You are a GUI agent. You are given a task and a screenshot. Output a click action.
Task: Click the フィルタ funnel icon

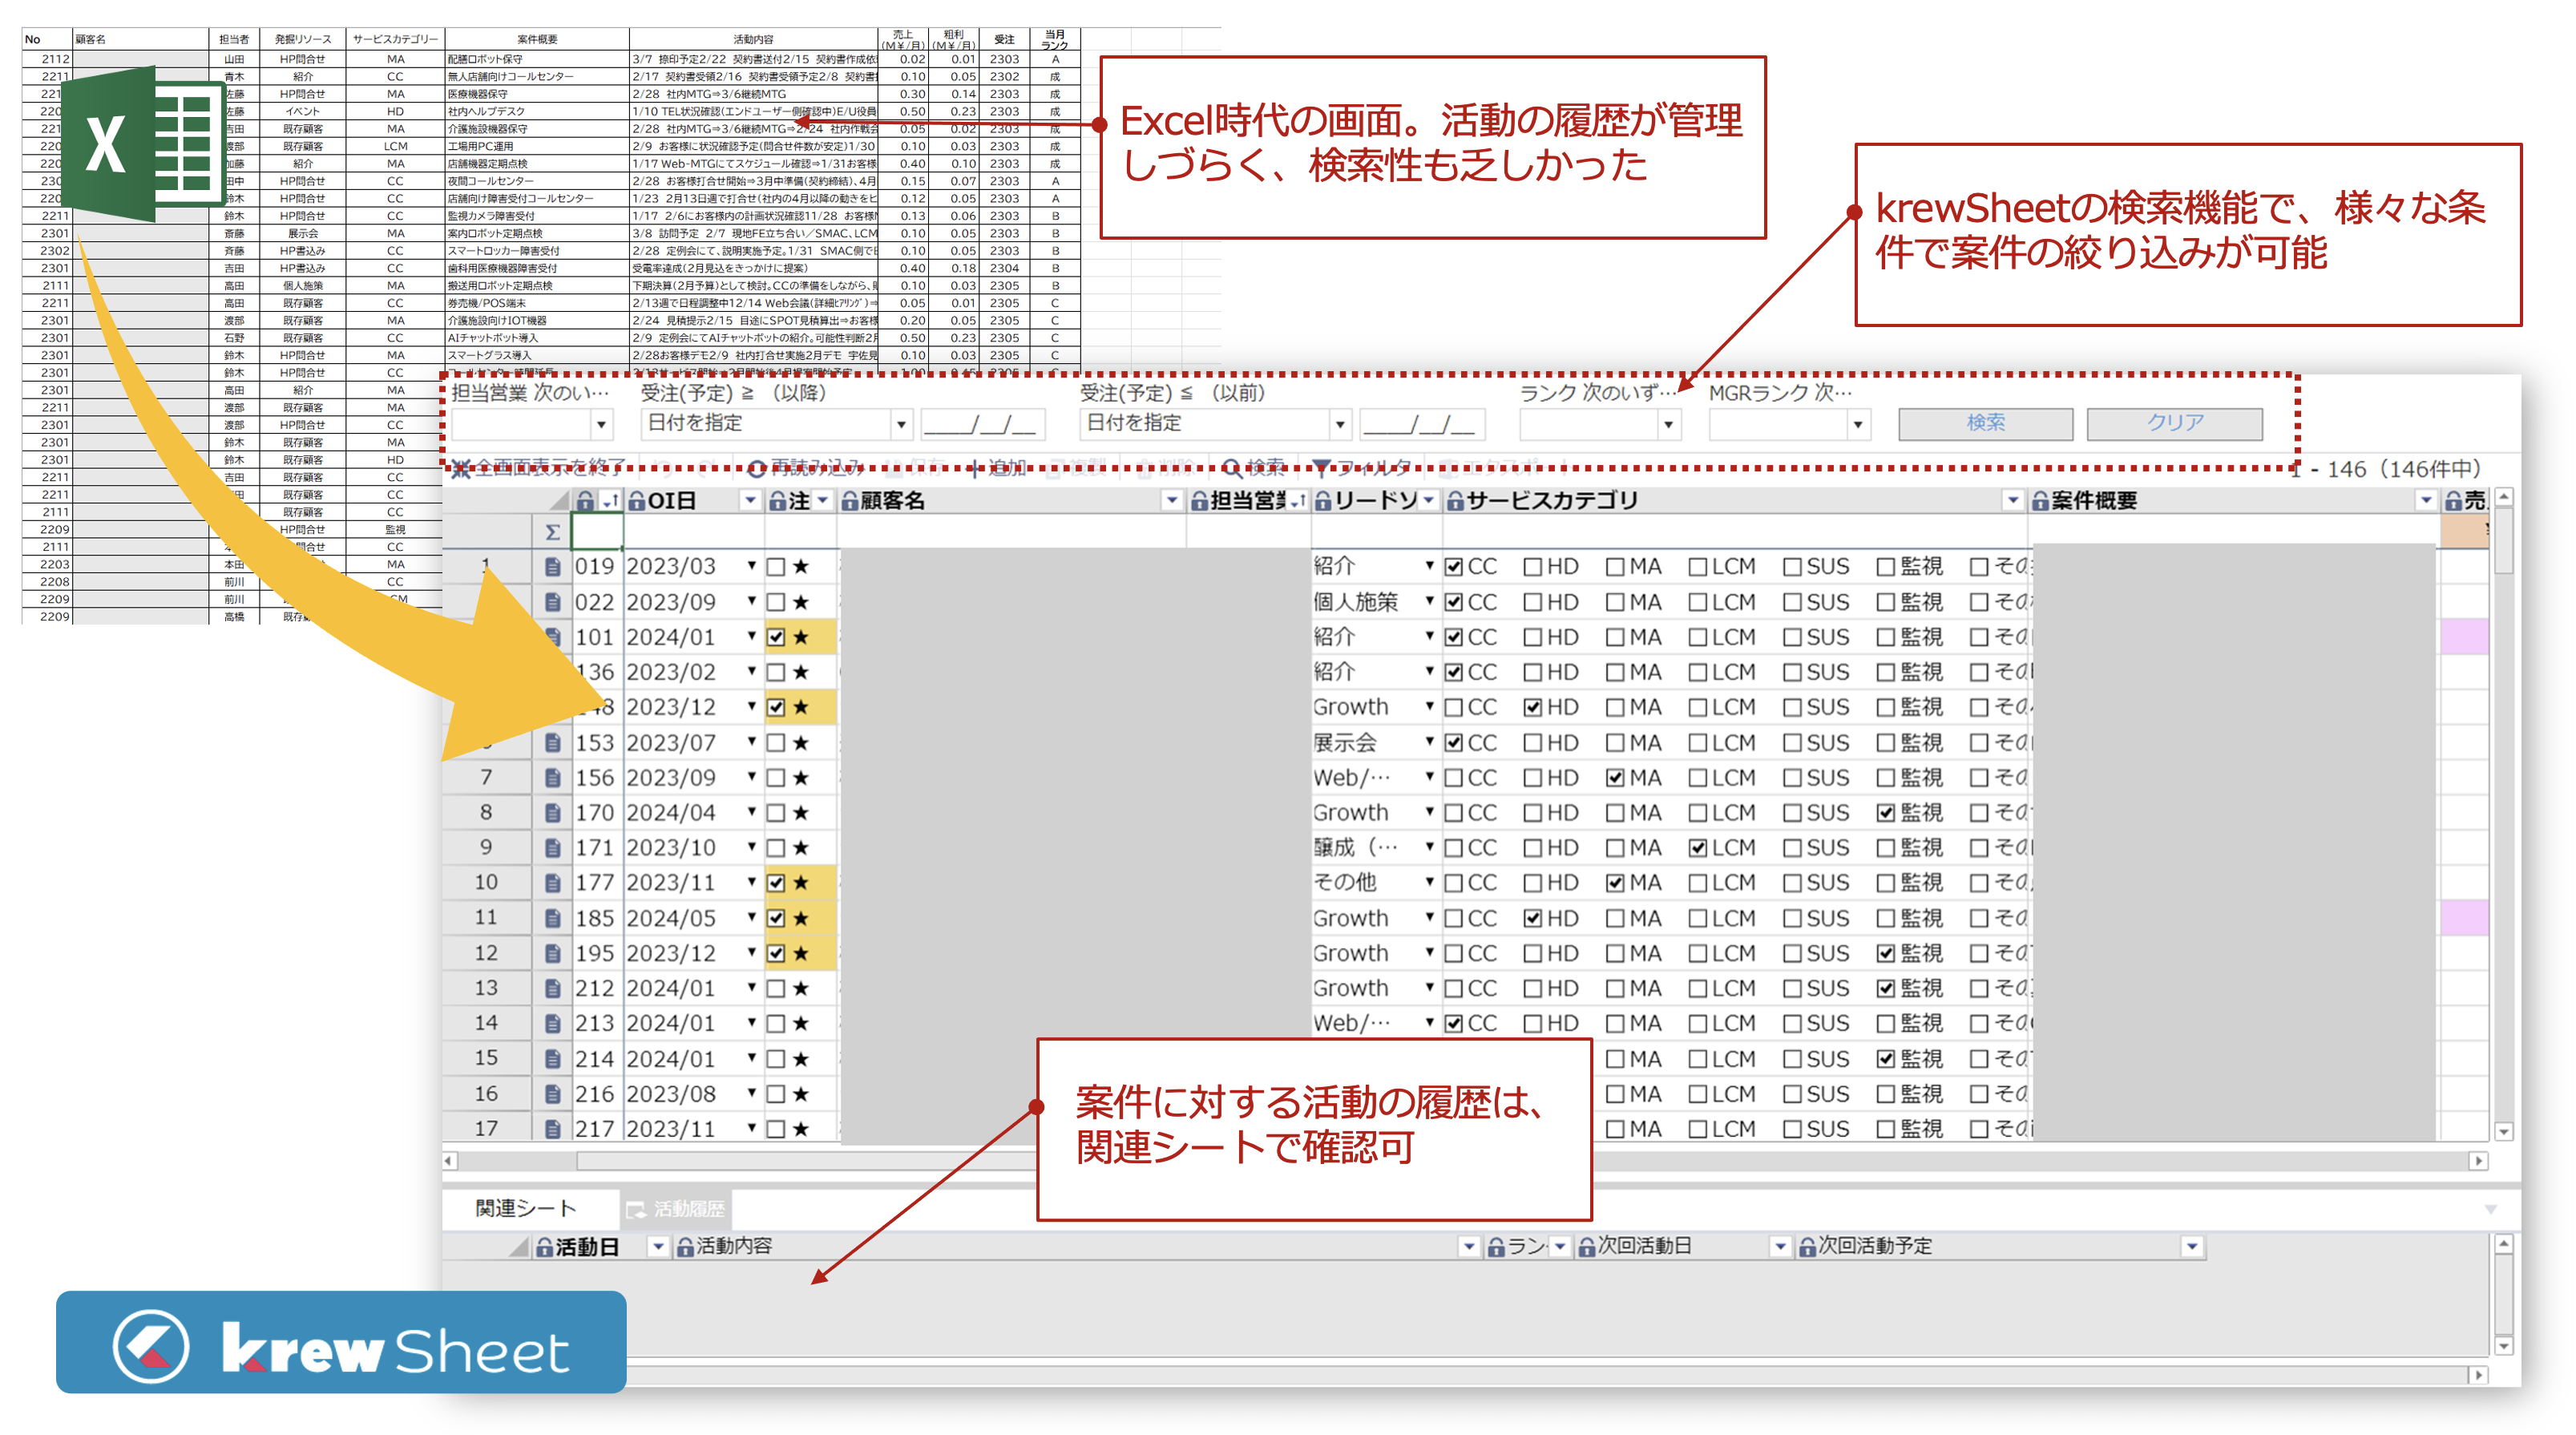point(1322,468)
